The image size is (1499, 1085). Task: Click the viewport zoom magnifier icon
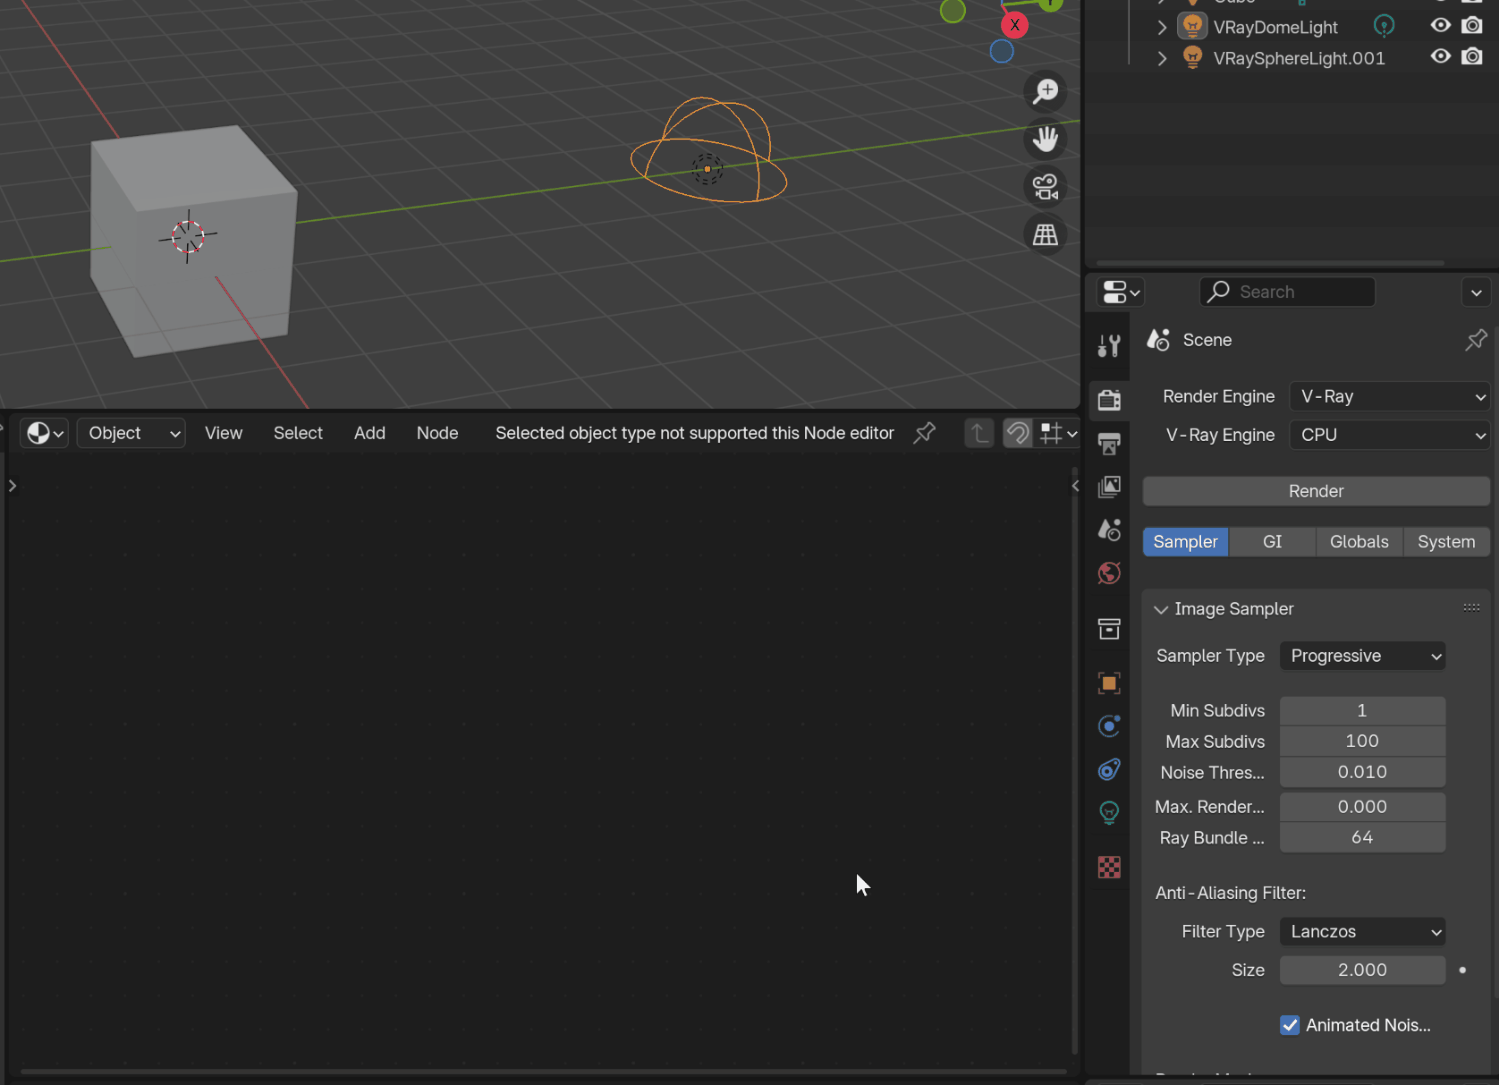click(1045, 91)
